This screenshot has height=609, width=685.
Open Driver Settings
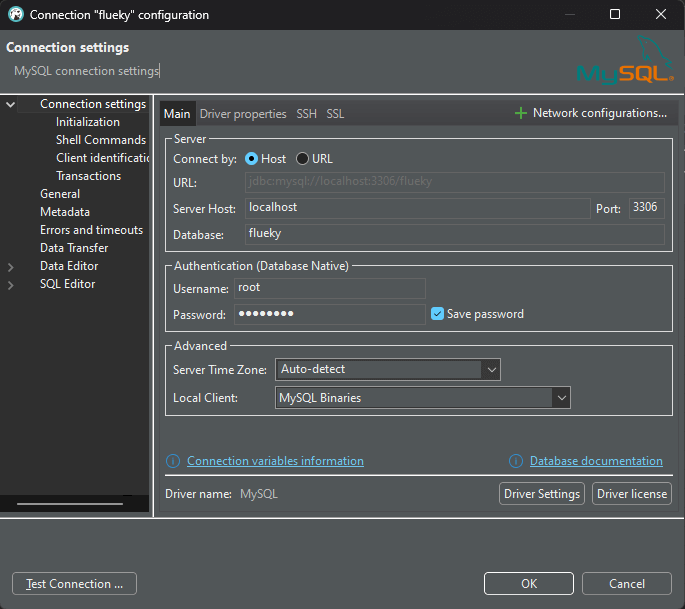541,494
